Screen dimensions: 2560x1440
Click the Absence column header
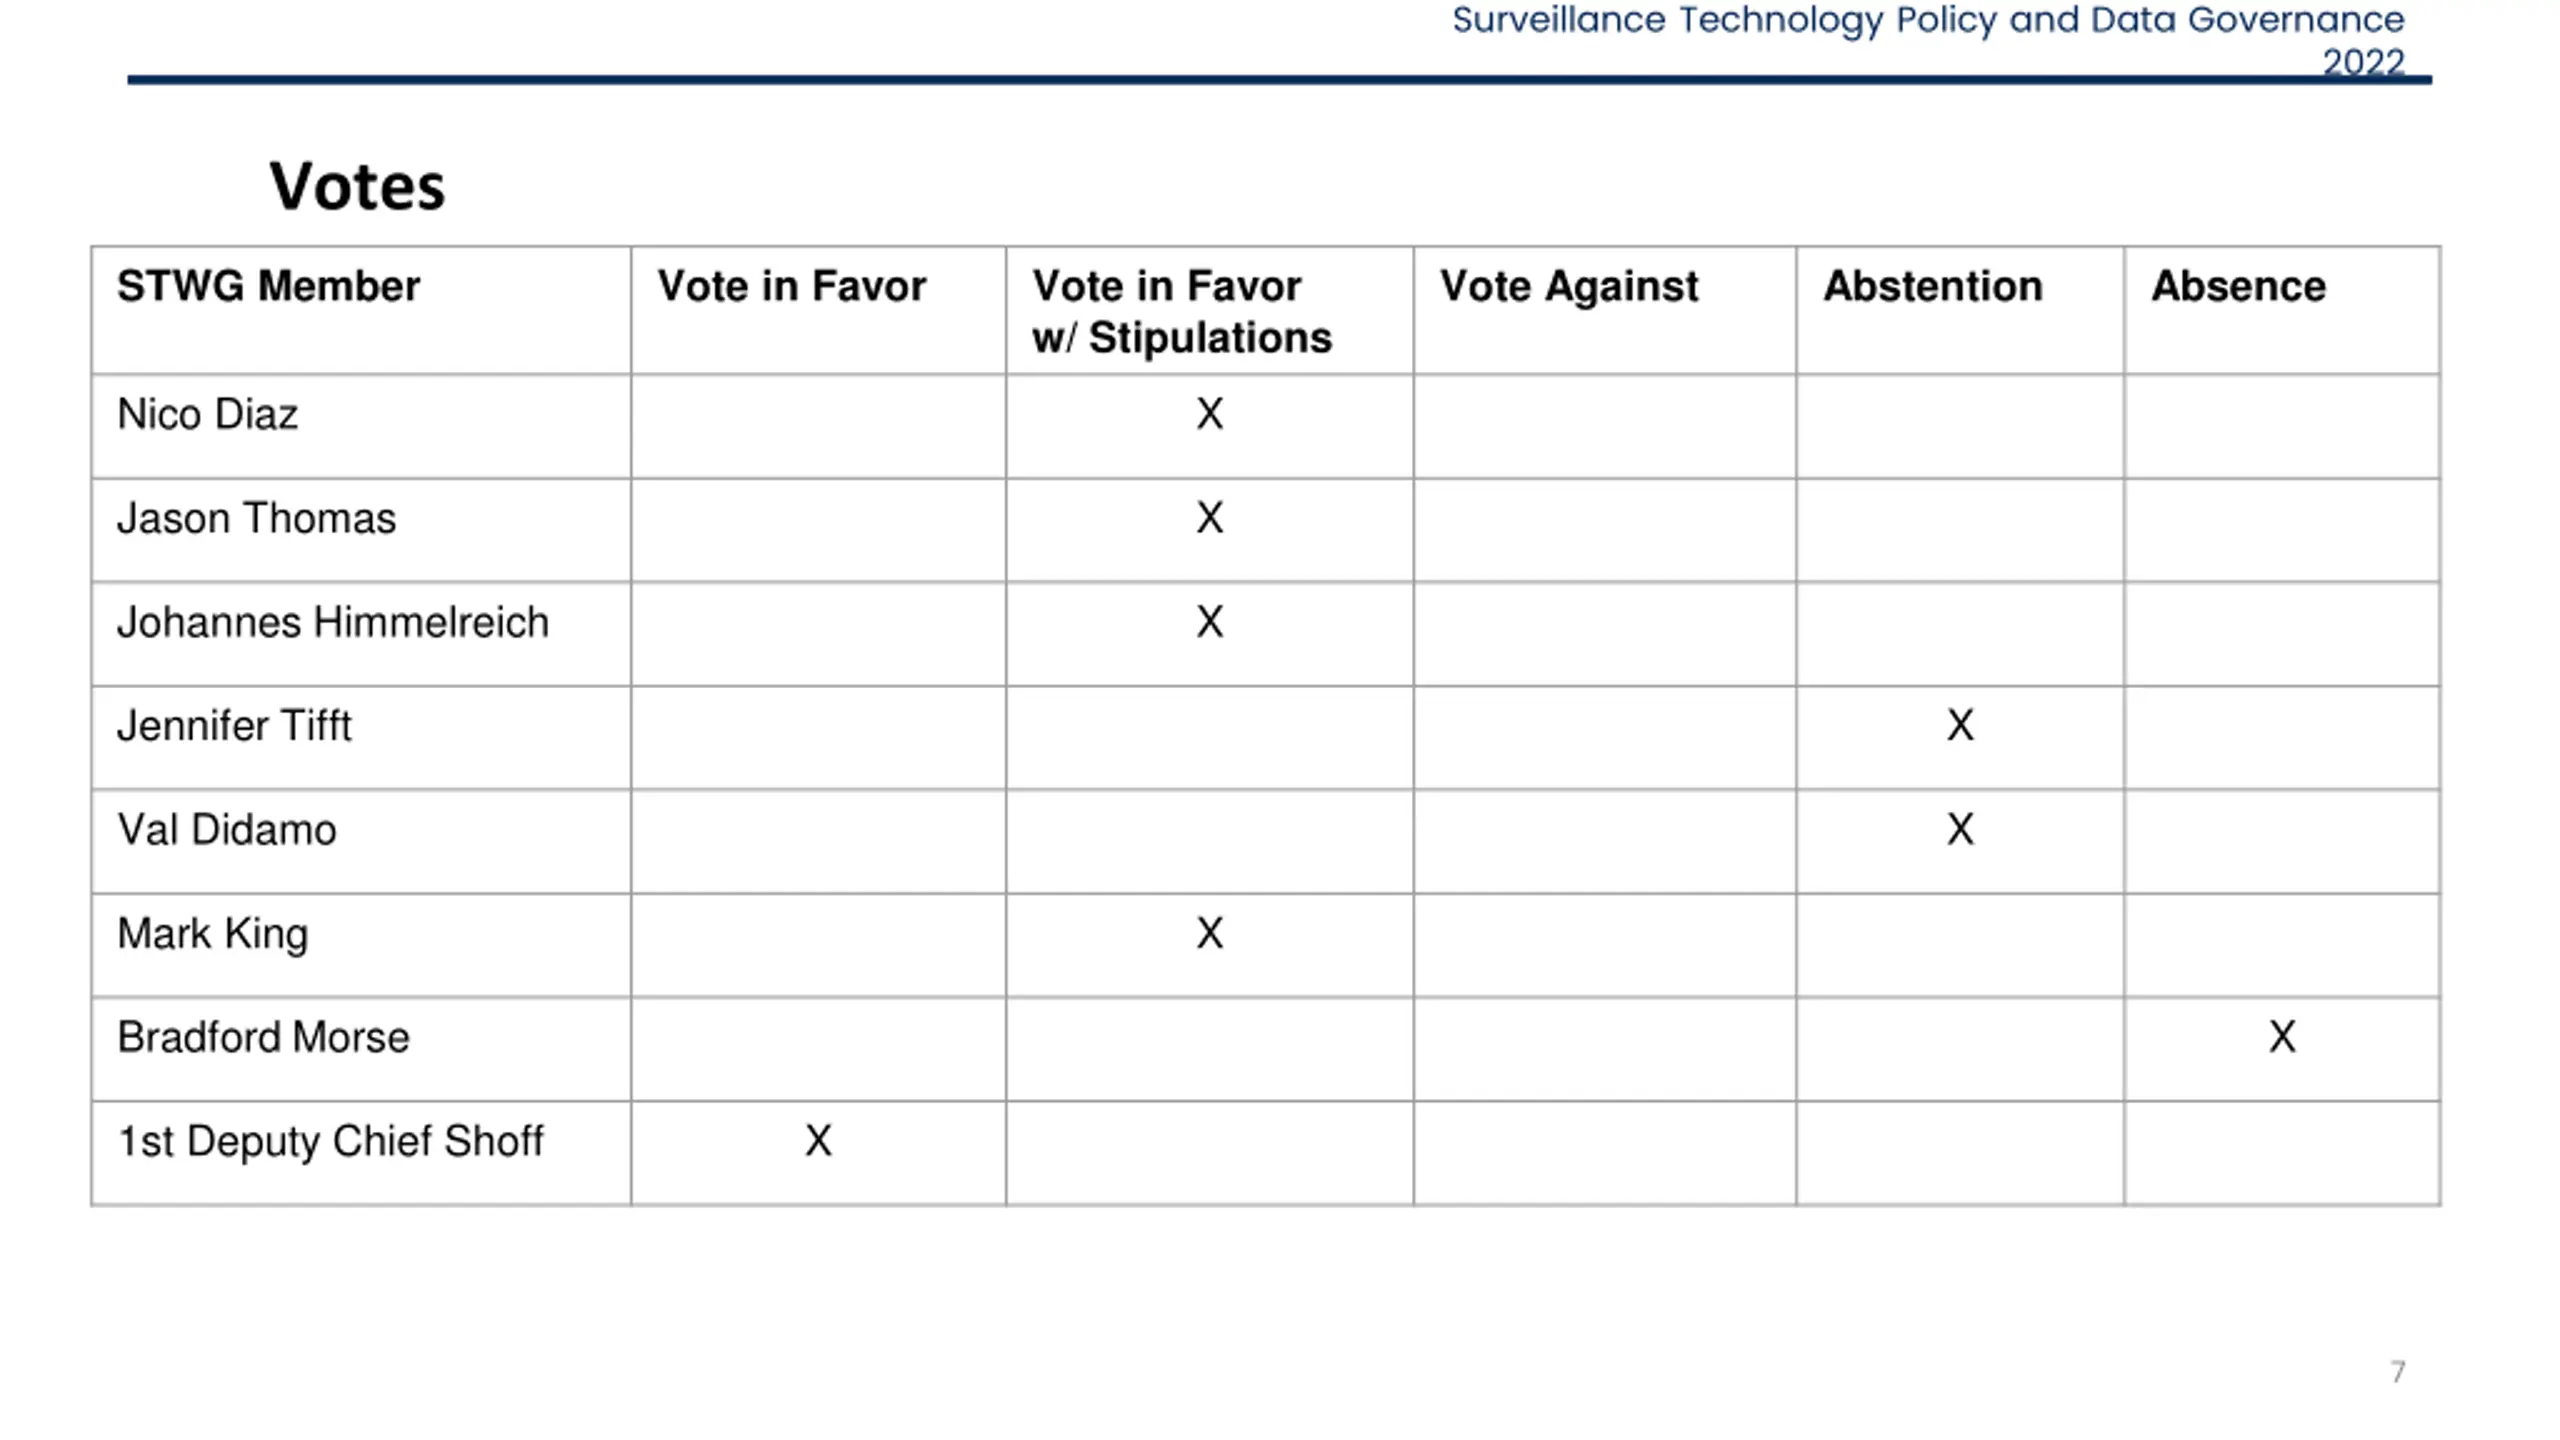coord(2282,310)
